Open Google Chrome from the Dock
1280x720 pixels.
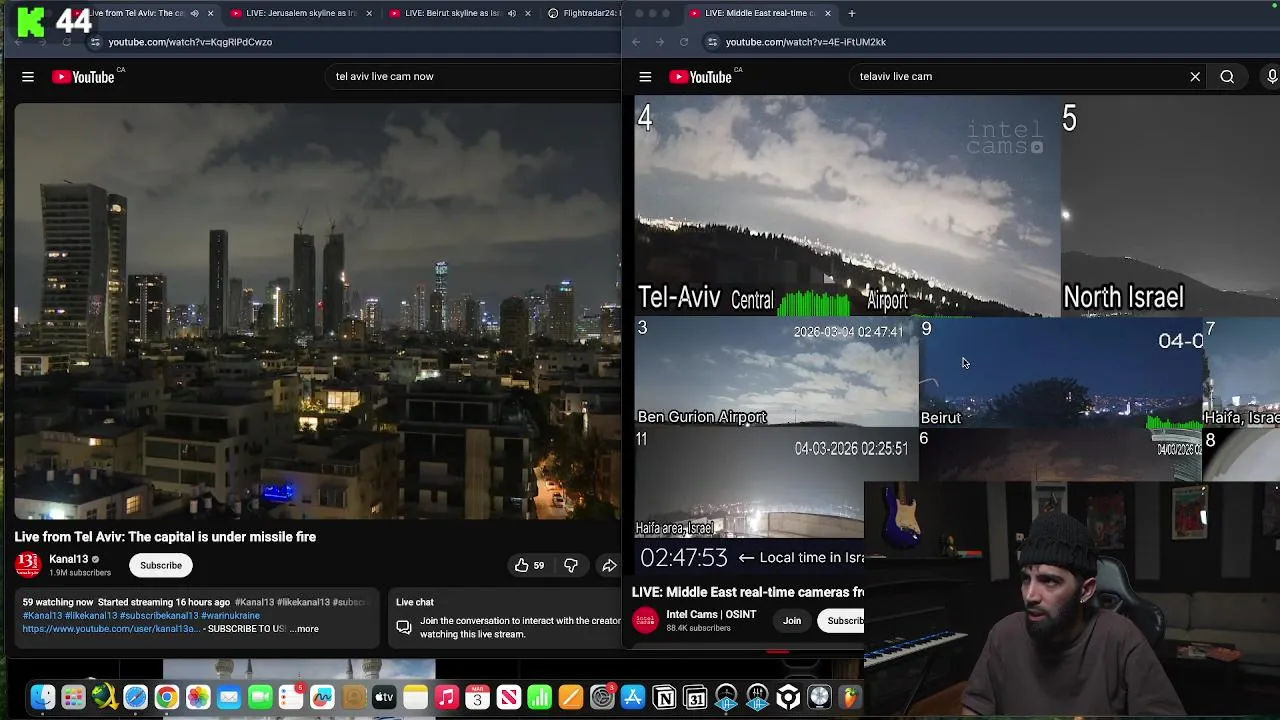167,697
